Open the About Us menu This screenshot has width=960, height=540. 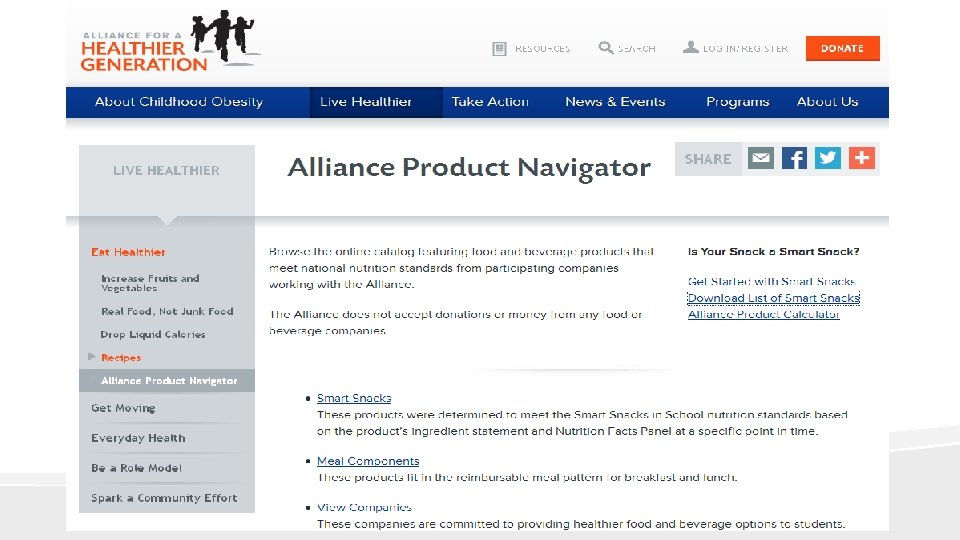tap(827, 102)
